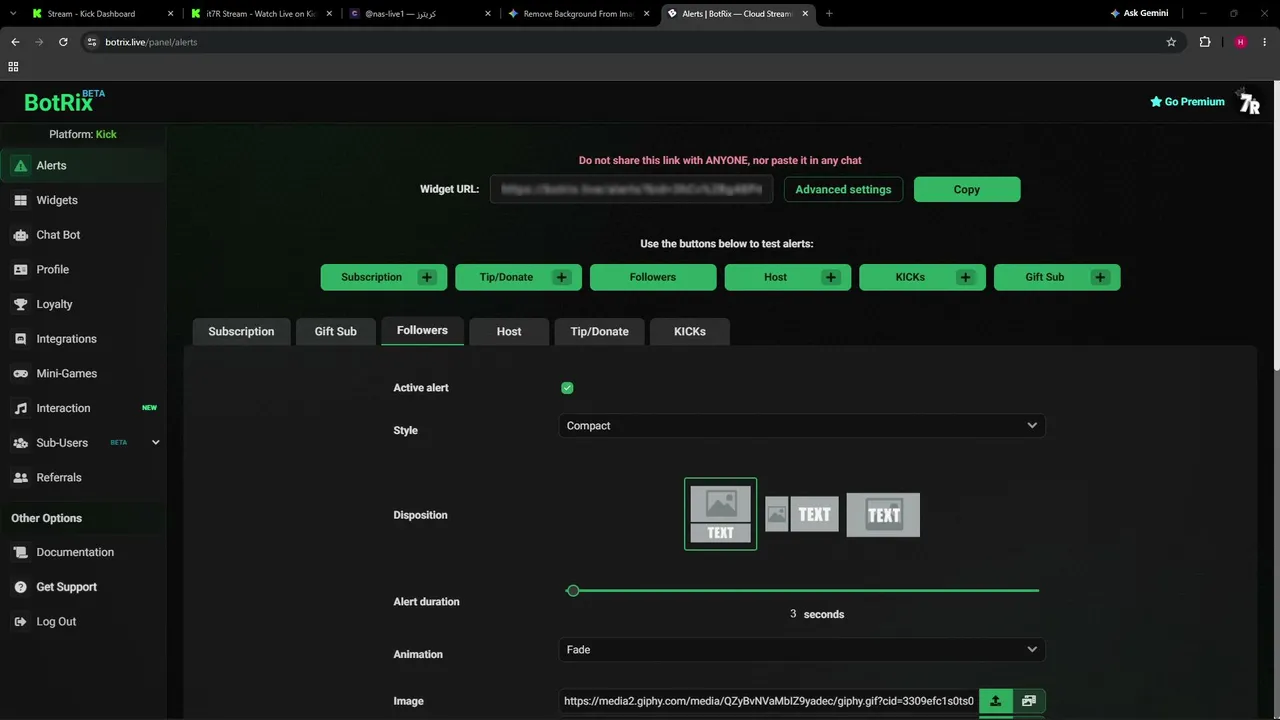Open Advanced settings for the widget
This screenshot has width=1280, height=720.
(843, 190)
